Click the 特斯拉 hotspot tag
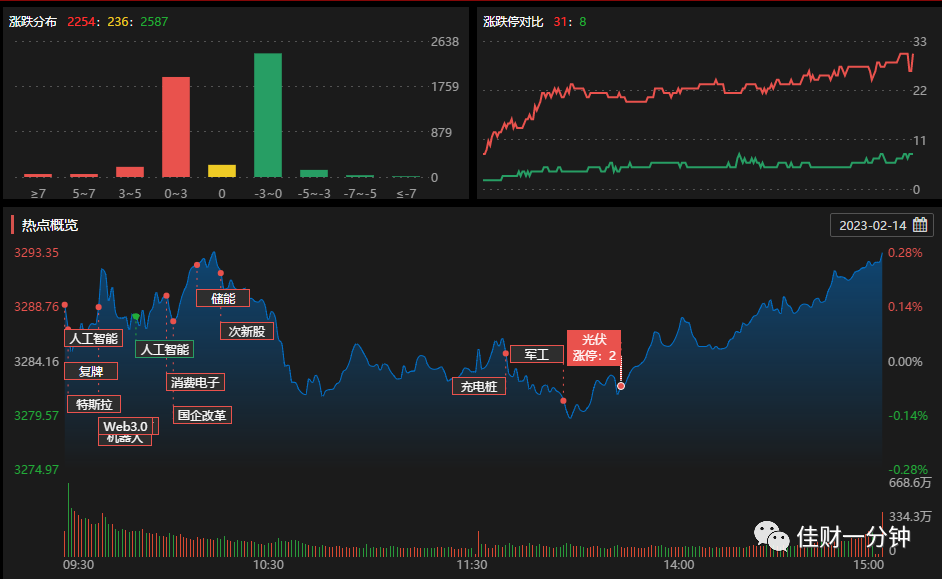The image size is (942, 579). [x=94, y=404]
